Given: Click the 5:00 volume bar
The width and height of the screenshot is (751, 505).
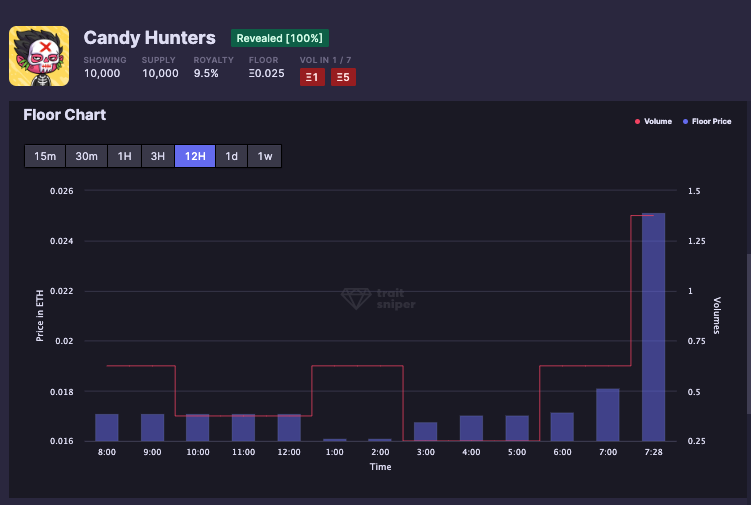Looking at the screenshot, I should coord(517,428).
